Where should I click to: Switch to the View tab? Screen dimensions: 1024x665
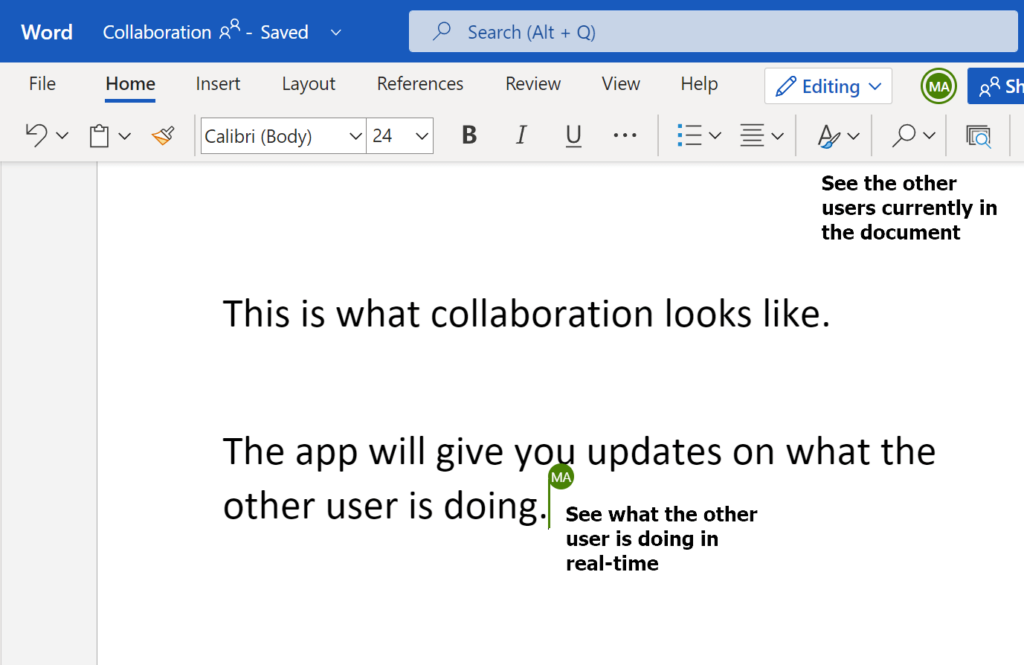(620, 84)
